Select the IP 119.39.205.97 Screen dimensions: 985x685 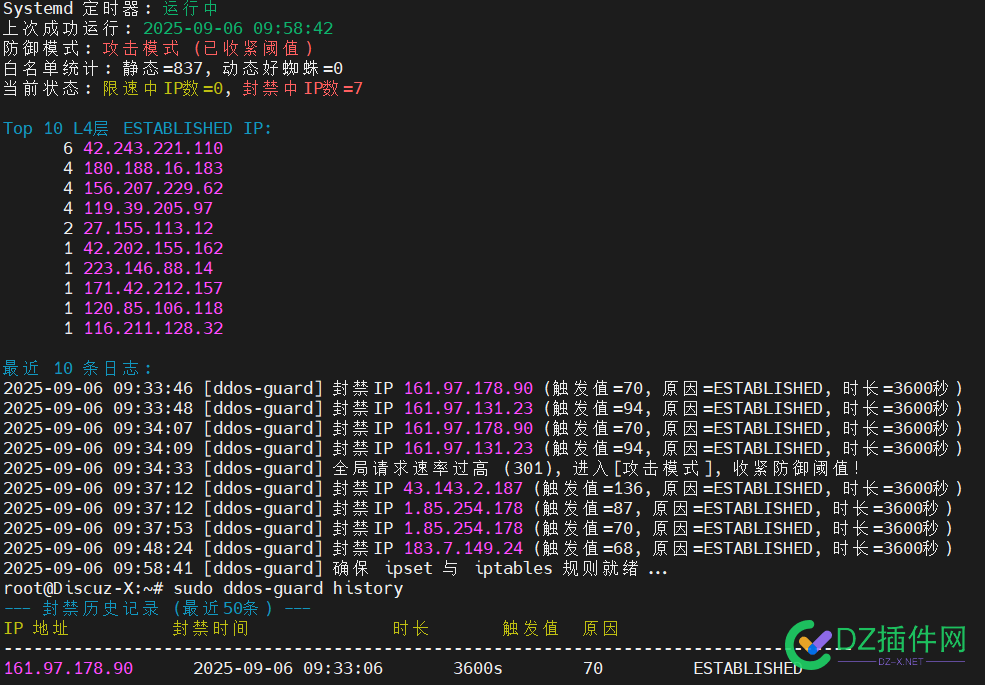(148, 208)
